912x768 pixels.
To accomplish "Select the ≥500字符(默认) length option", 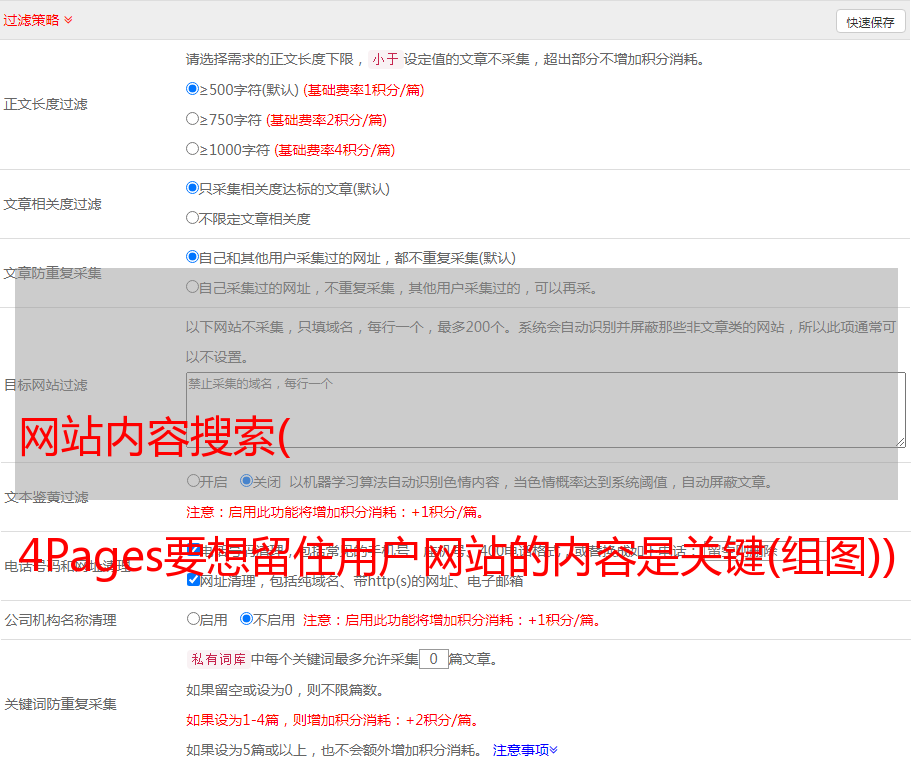I will point(193,89).
